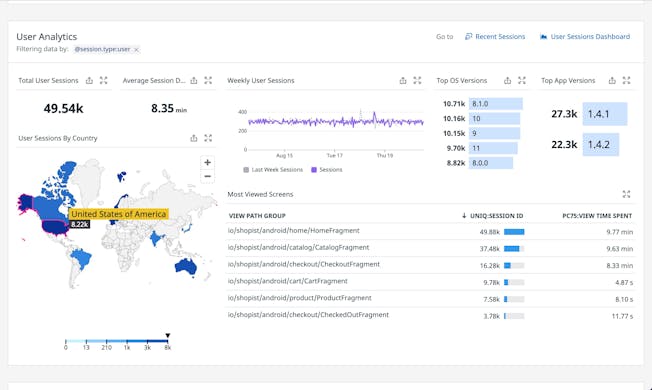Open Recent Sessions link
The height and width of the screenshot is (390, 652).
(500, 37)
